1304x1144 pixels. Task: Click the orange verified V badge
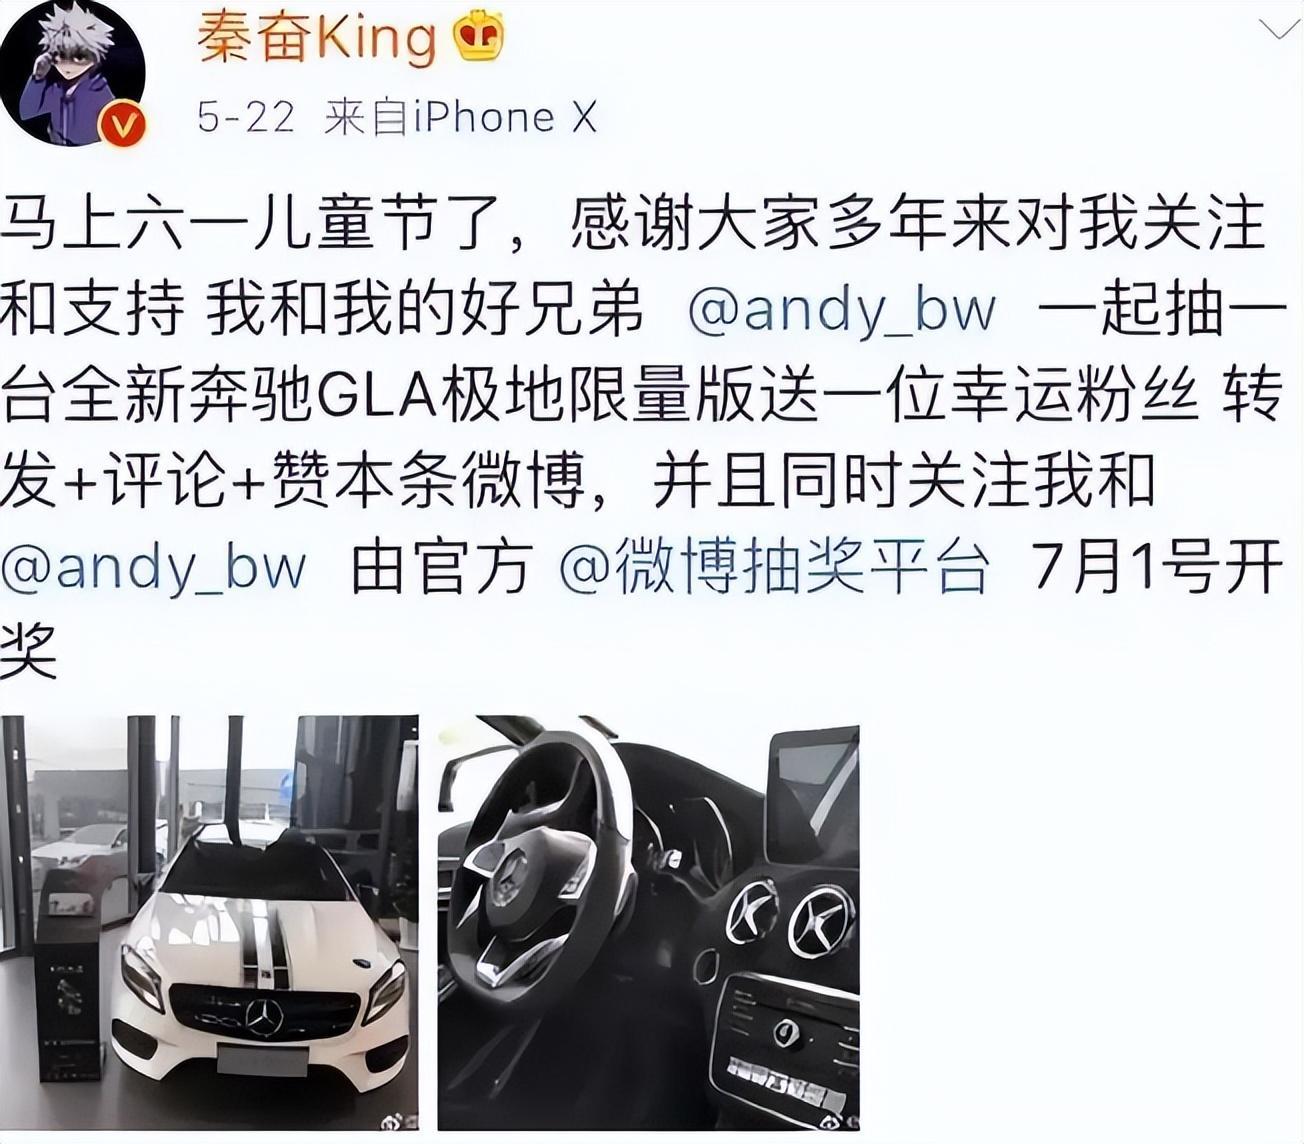[123, 126]
